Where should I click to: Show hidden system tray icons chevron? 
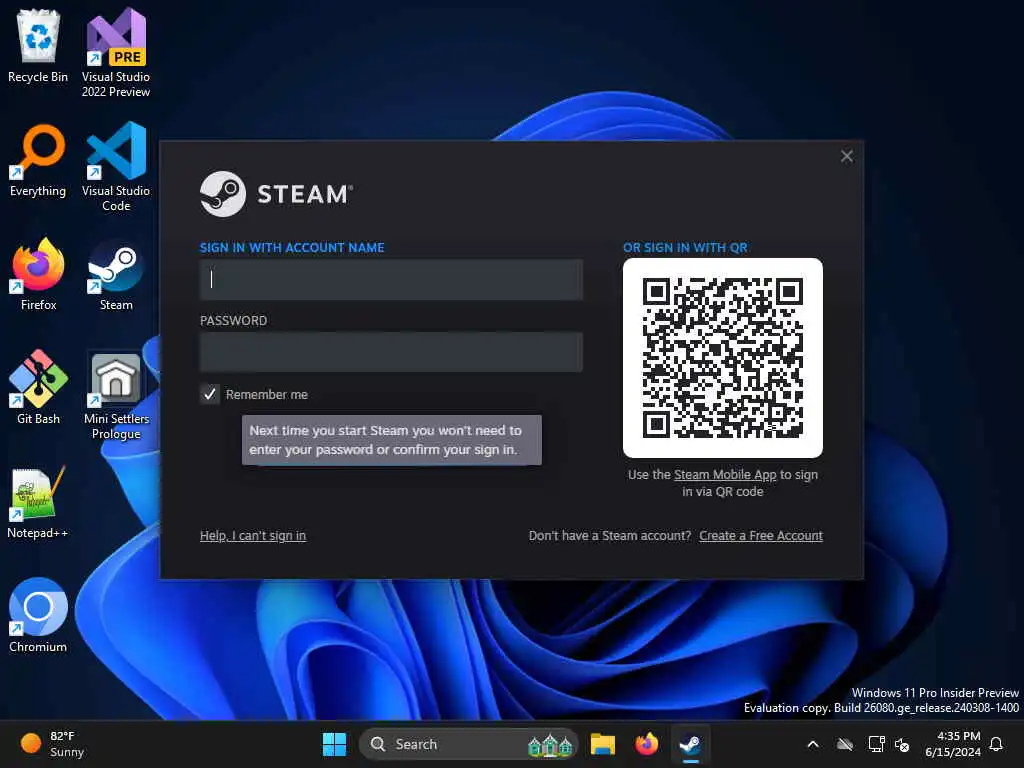point(813,744)
